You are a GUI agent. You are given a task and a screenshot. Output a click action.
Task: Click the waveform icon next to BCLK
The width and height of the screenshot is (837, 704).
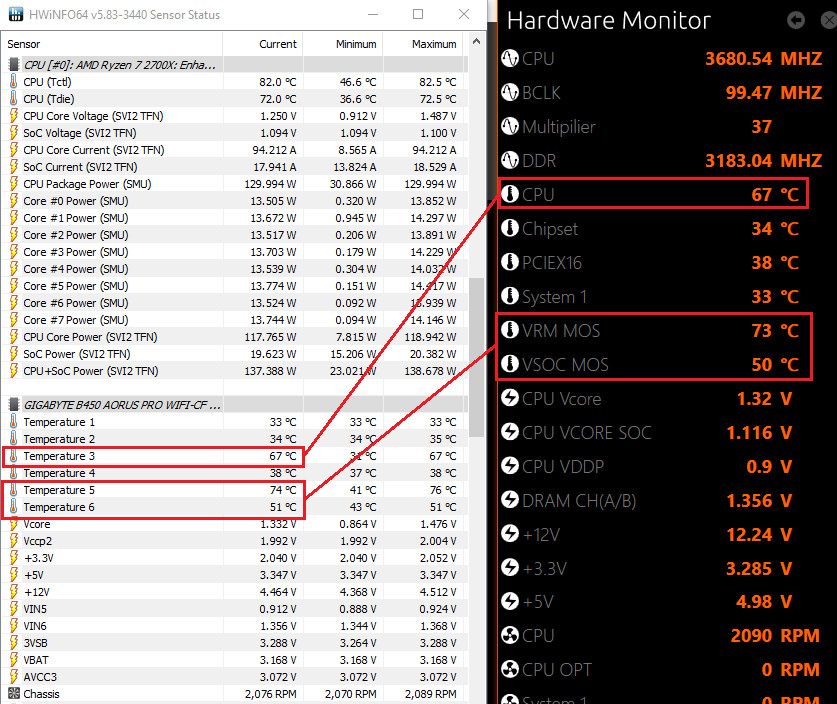(x=510, y=93)
